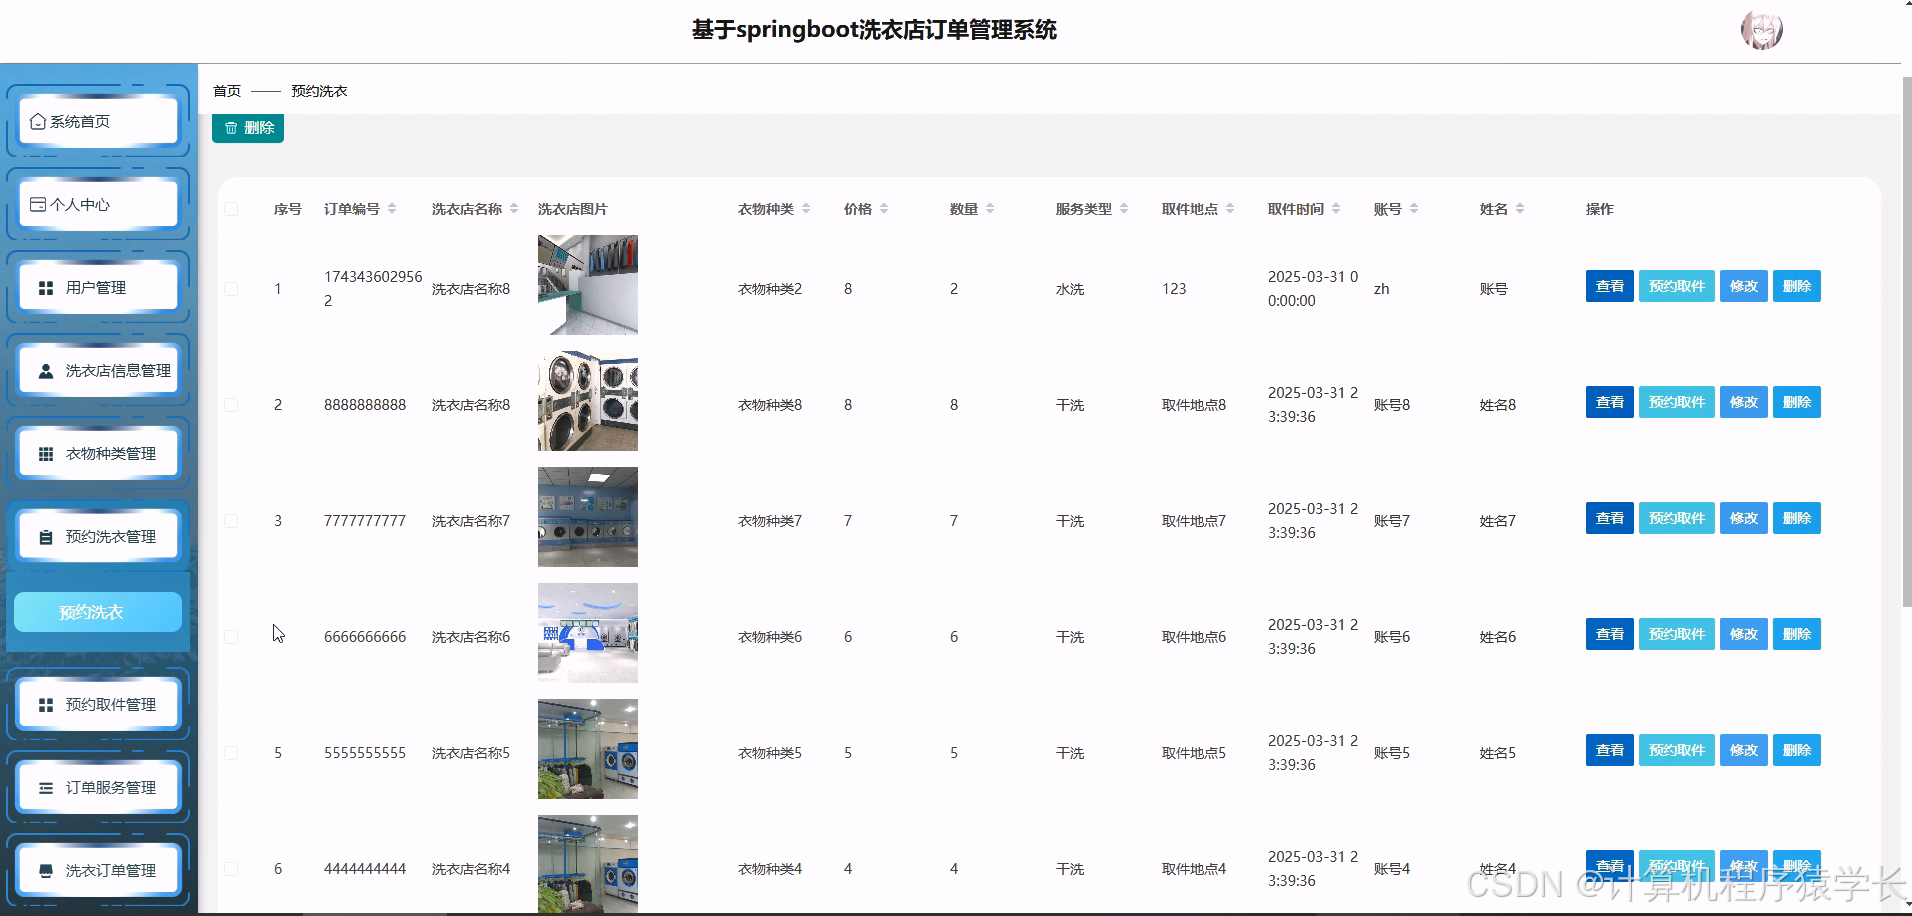Expand the 订单服务管理 menu

[98, 788]
